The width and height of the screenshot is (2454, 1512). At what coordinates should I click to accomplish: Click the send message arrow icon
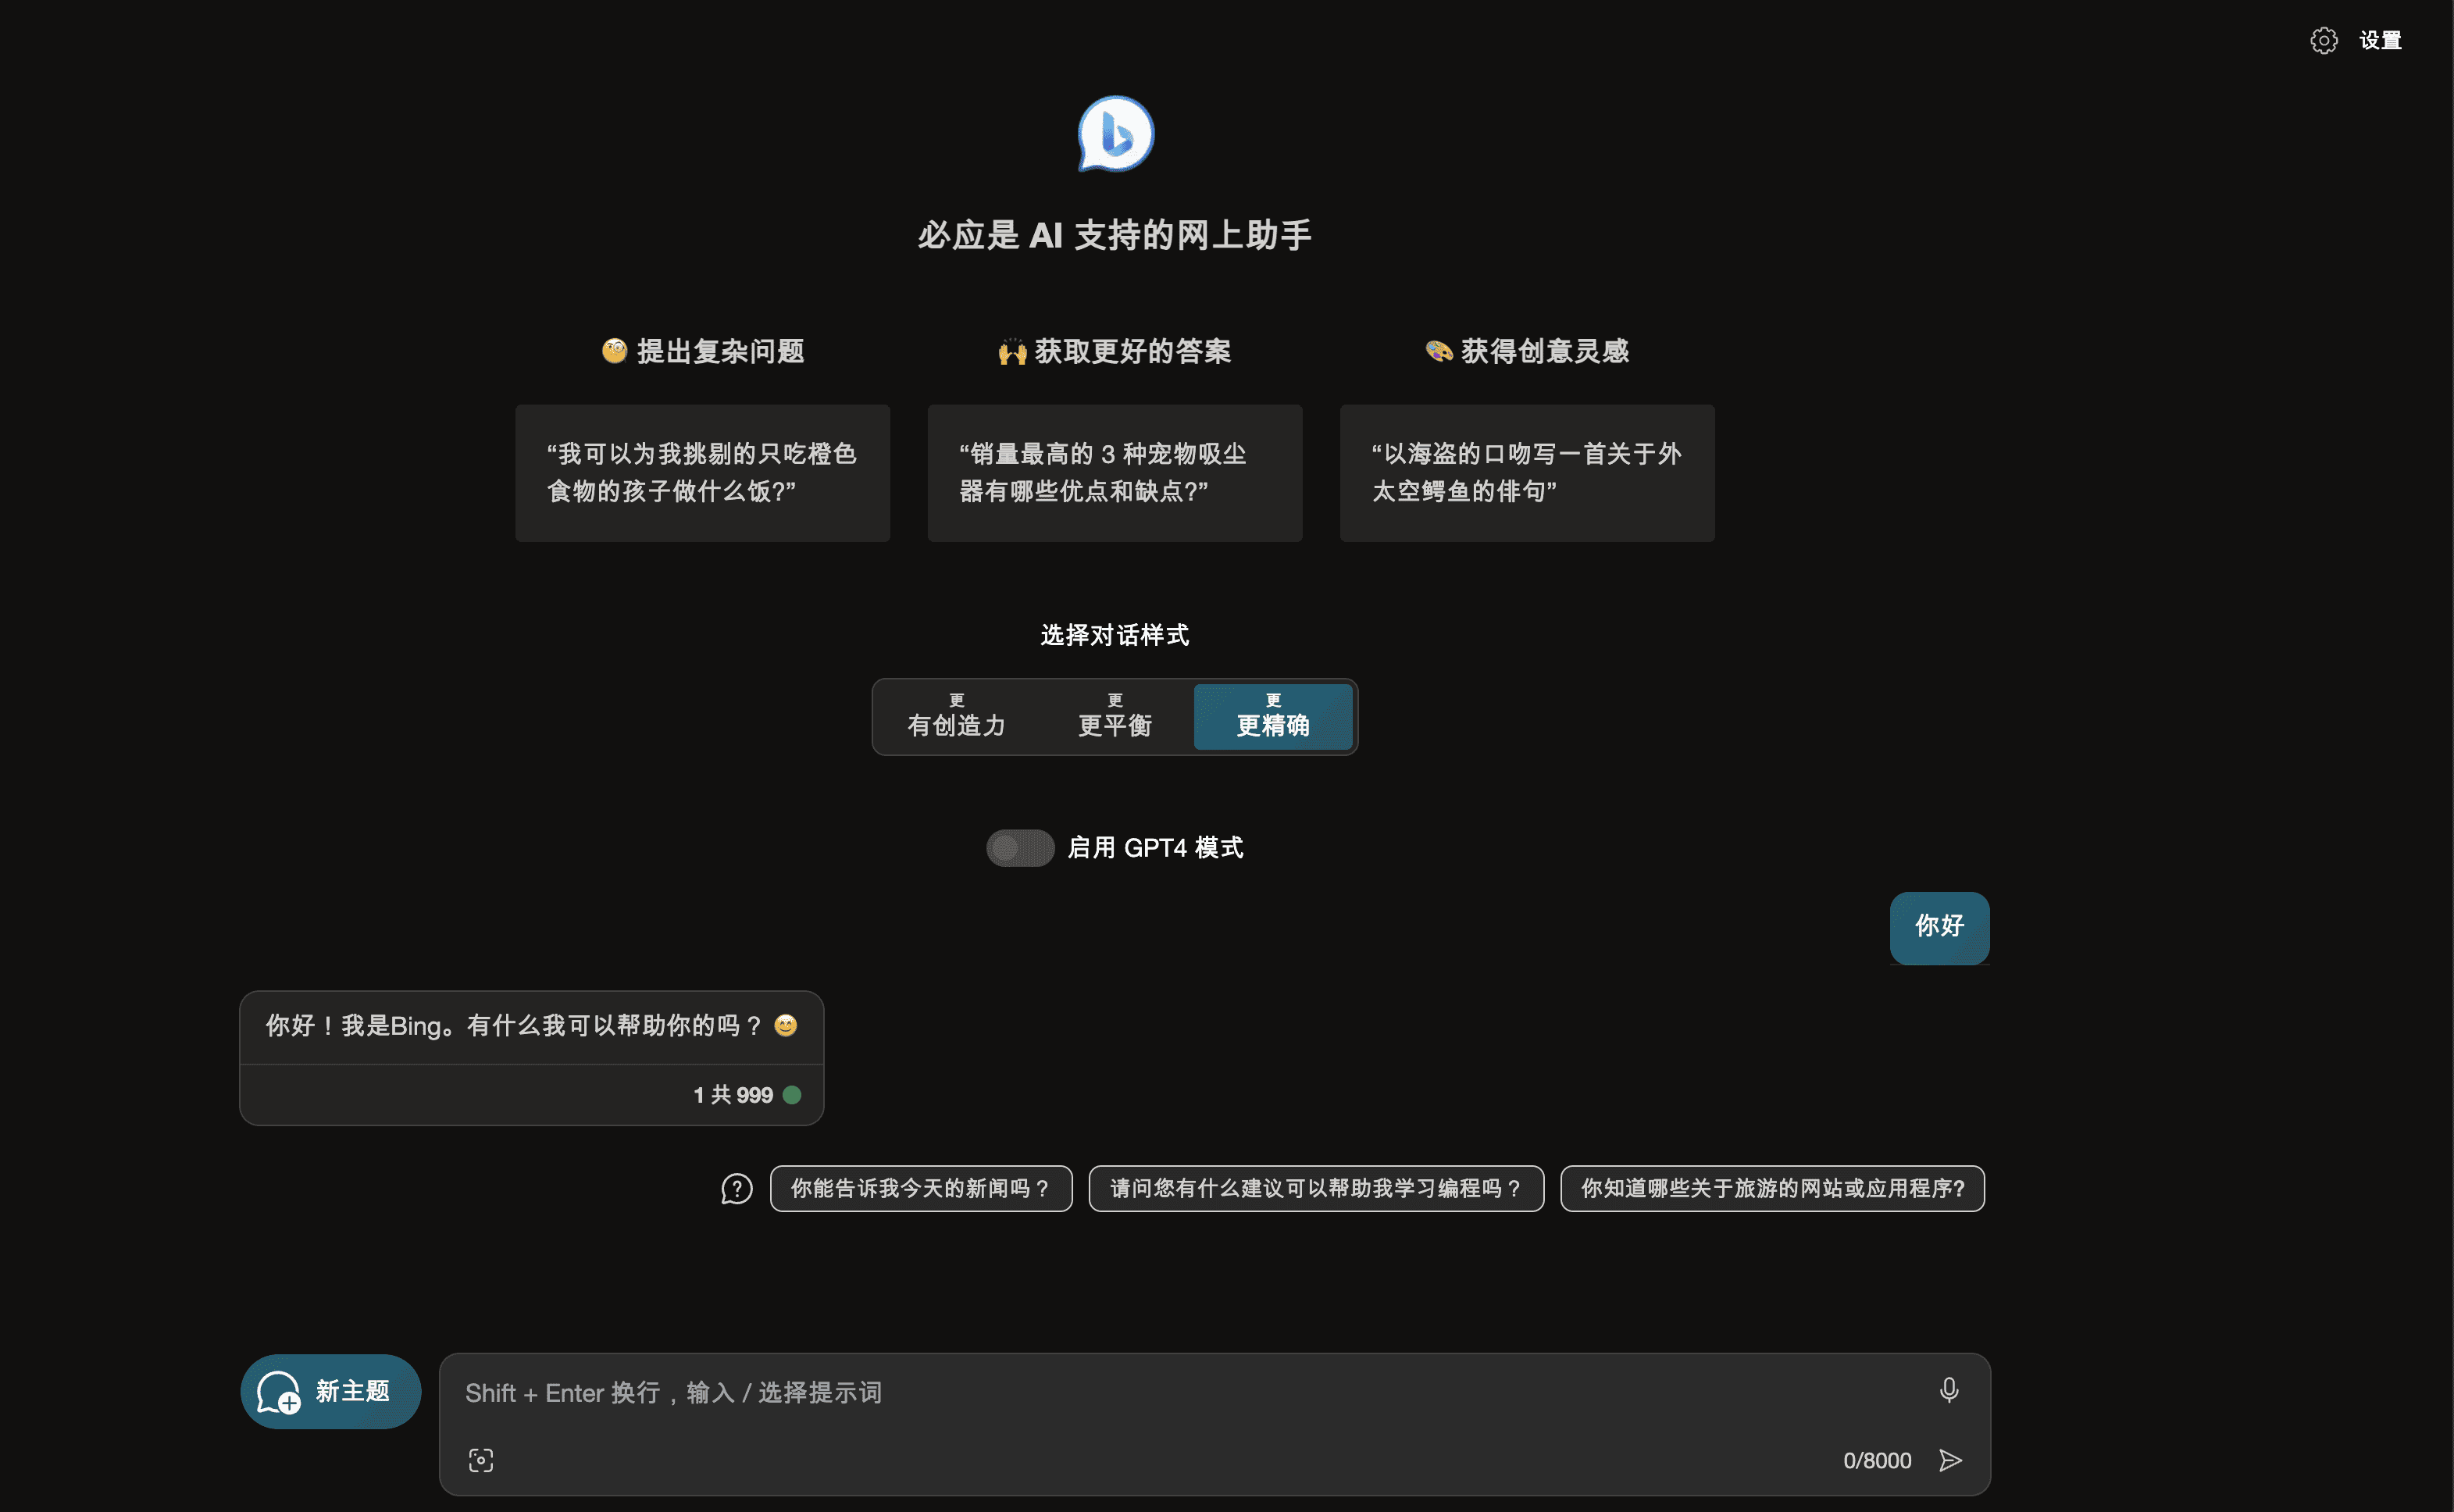point(1950,1460)
